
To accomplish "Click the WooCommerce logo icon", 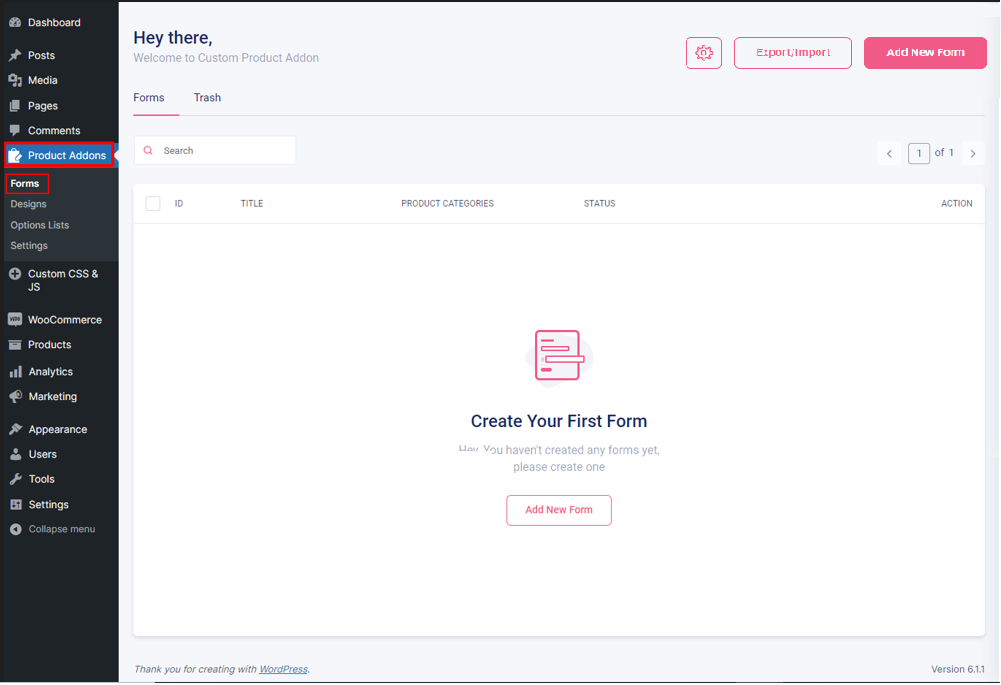I will [15, 319].
